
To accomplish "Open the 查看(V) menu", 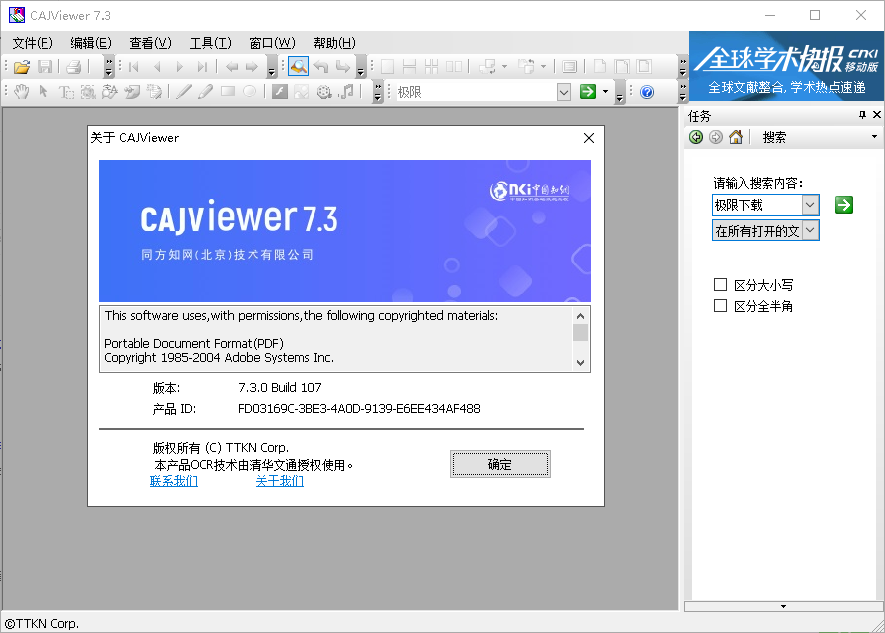I will click(x=149, y=42).
